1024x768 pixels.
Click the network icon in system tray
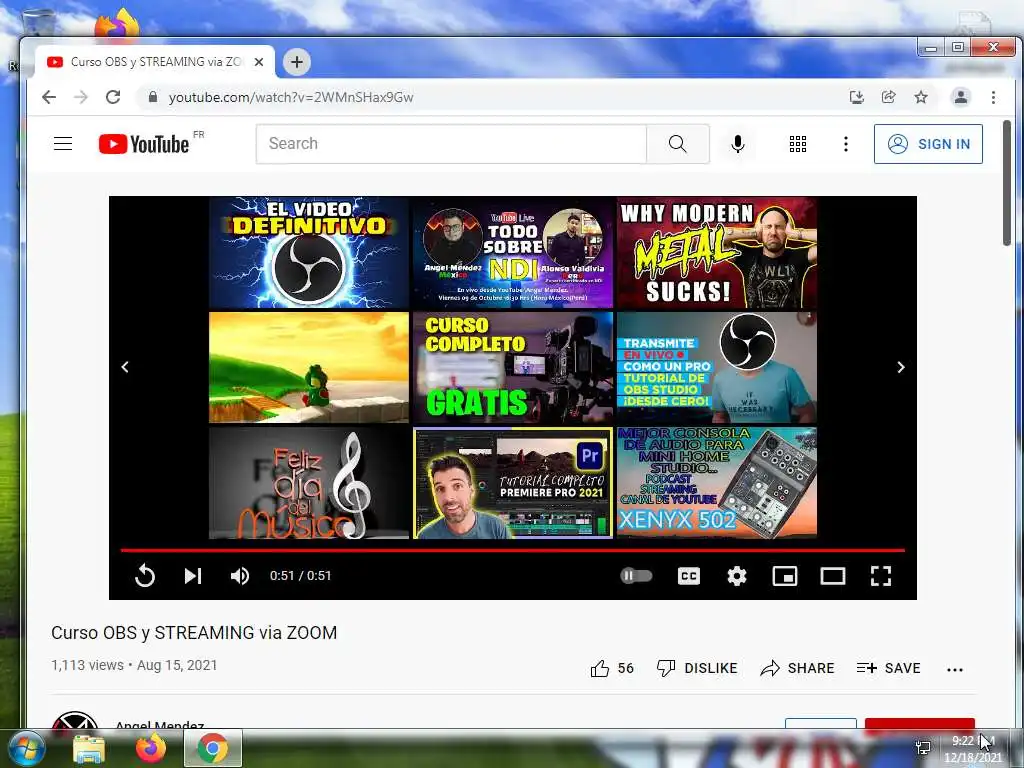pyautogui.click(x=923, y=748)
